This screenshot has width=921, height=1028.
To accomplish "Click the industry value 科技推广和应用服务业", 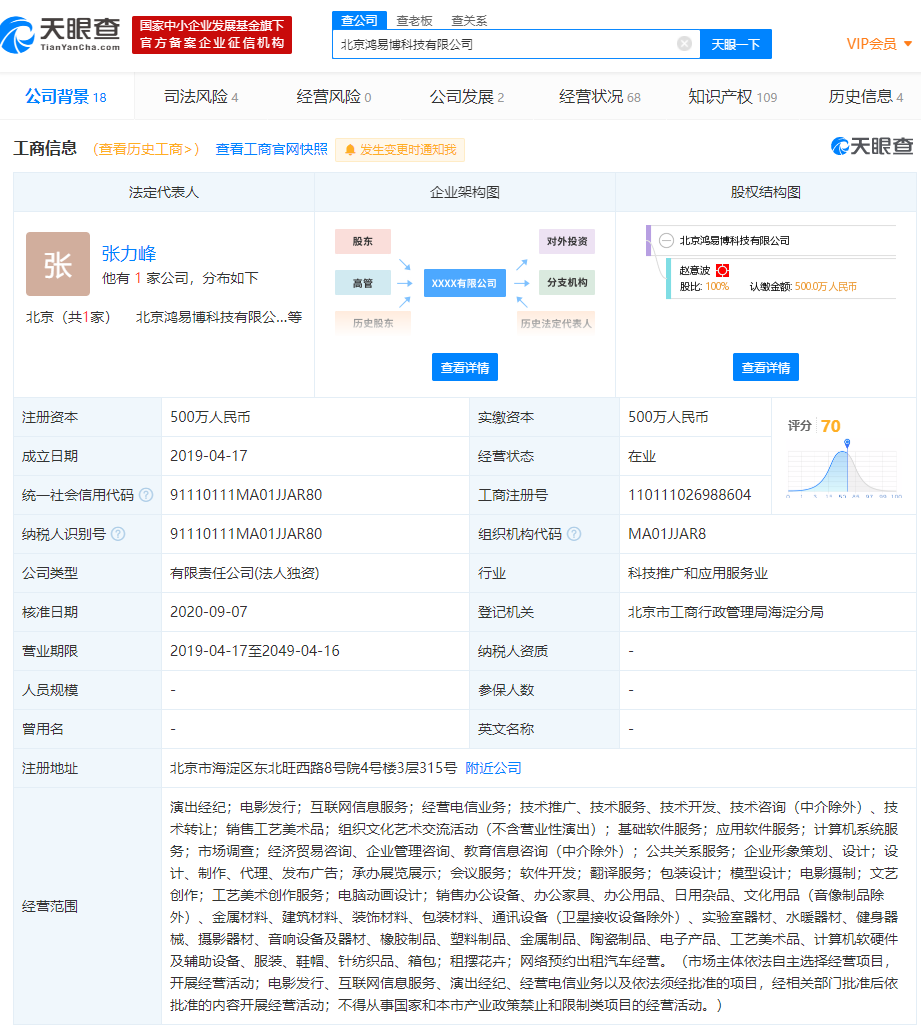I will point(697,573).
